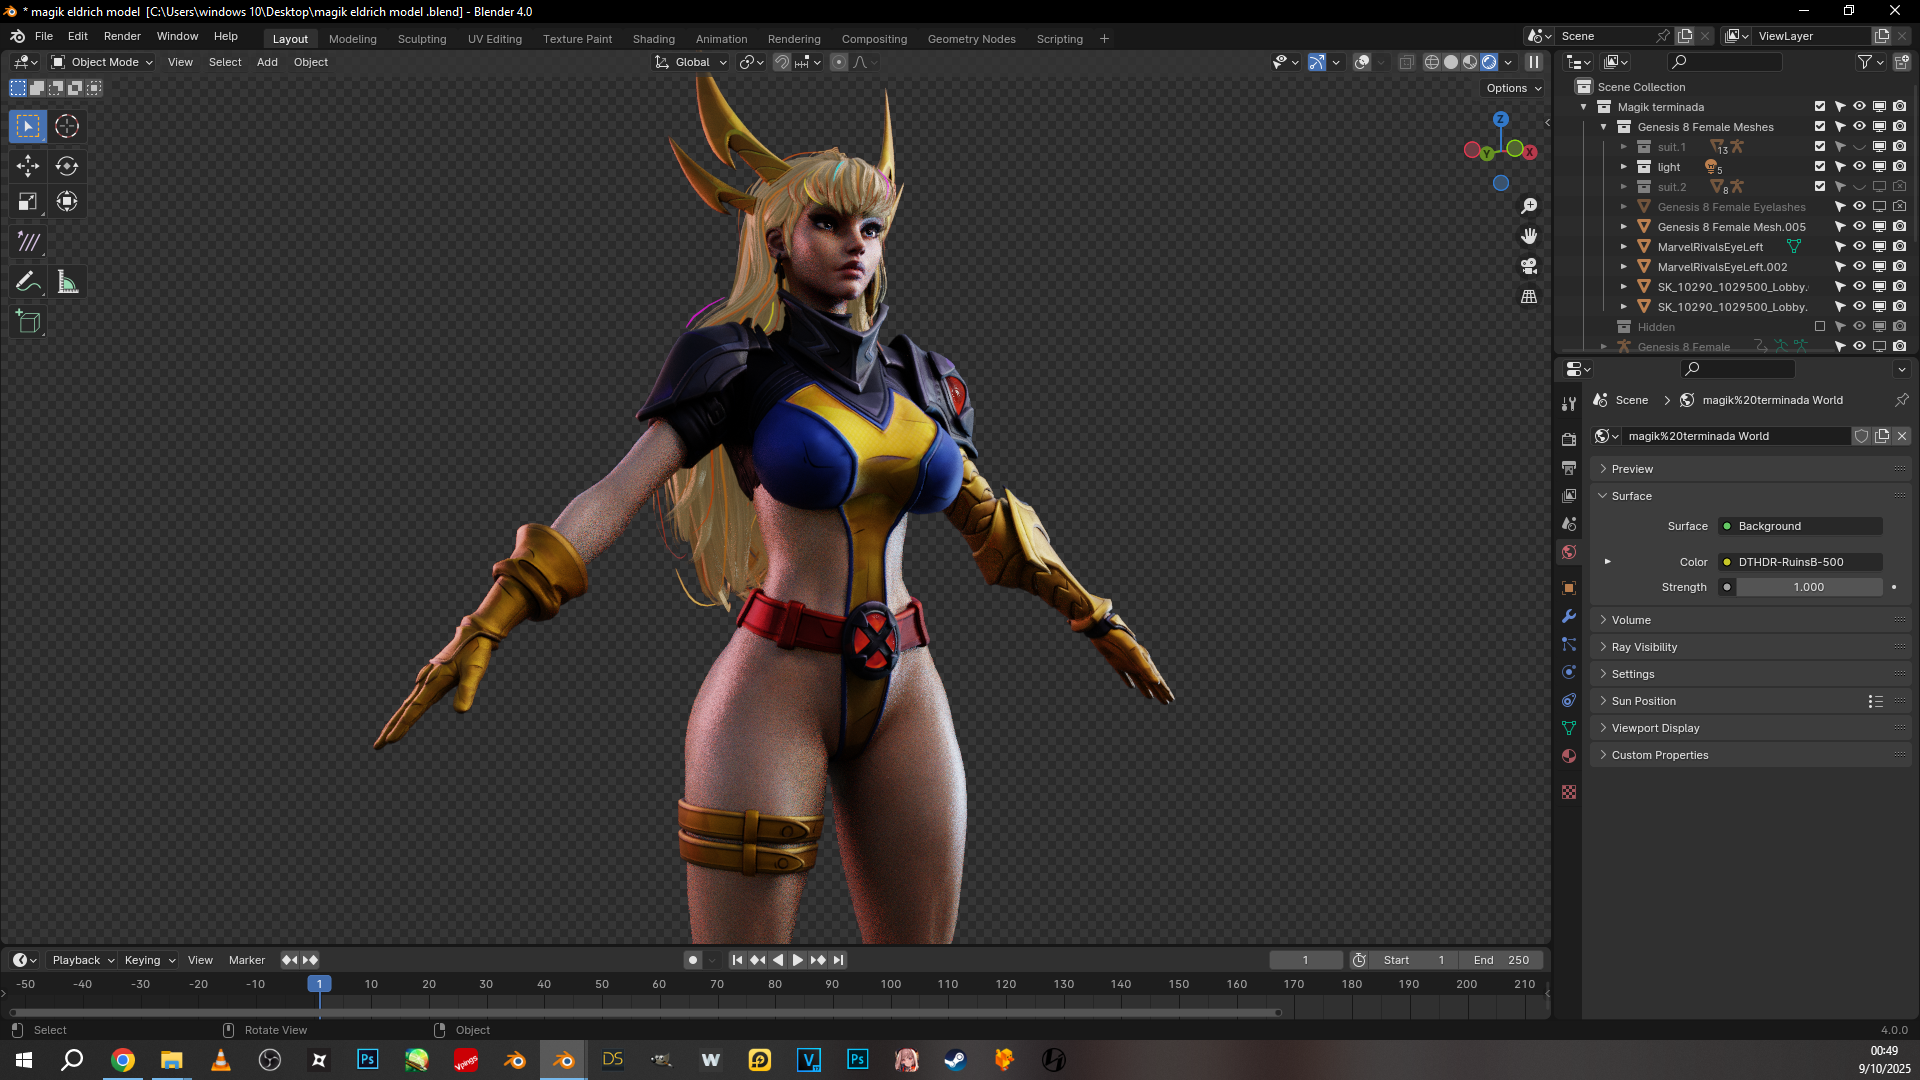Toggle exclude checkbox for light collection
The width and height of the screenshot is (1920, 1080).
pos(1820,167)
